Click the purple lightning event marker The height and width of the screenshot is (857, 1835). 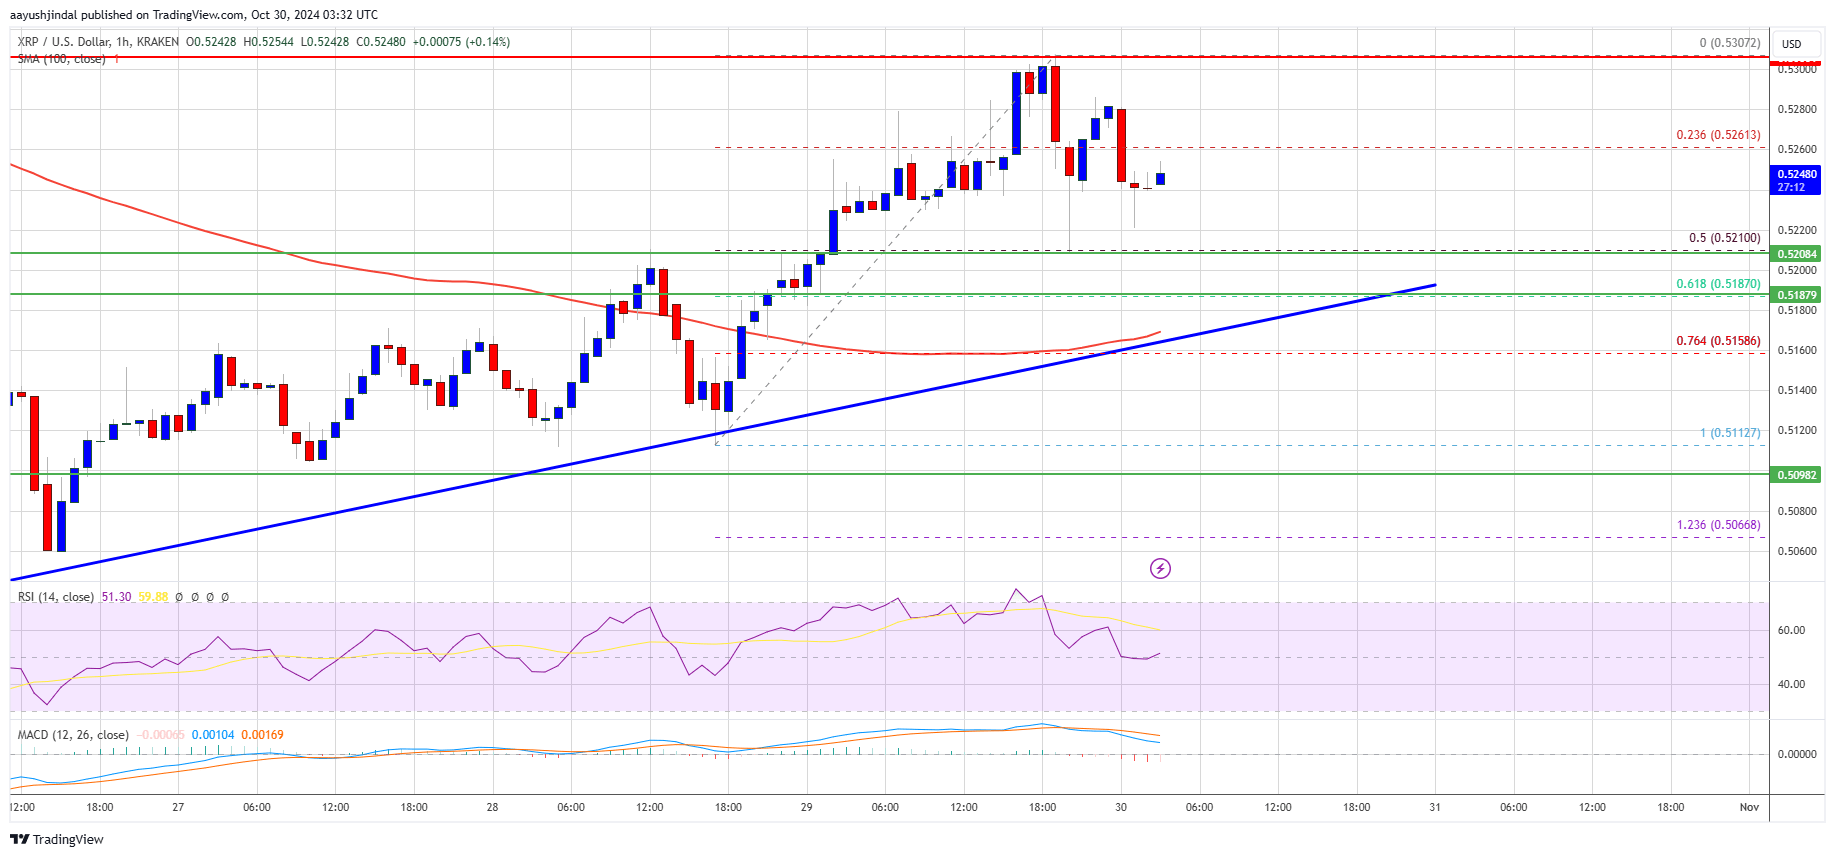click(x=1160, y=568)
